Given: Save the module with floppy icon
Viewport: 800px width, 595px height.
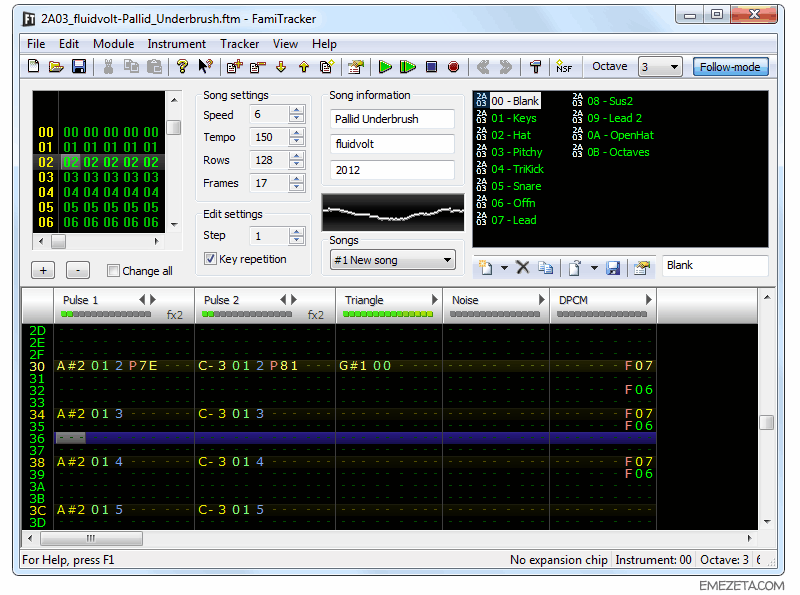Looking at the screenshot, I should pos(79,67).
